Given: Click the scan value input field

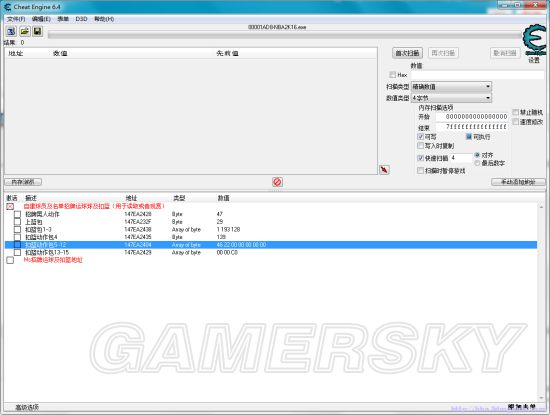Looking at the screenshot, I should pos(477,75).
